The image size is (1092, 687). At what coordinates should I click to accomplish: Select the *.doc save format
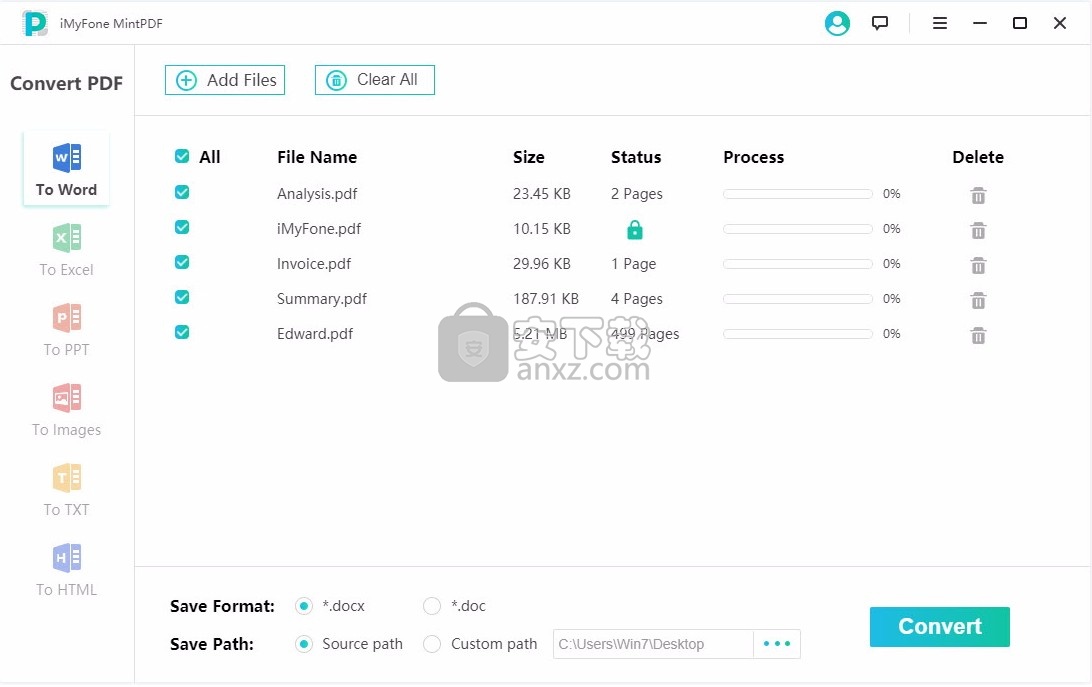432,606
